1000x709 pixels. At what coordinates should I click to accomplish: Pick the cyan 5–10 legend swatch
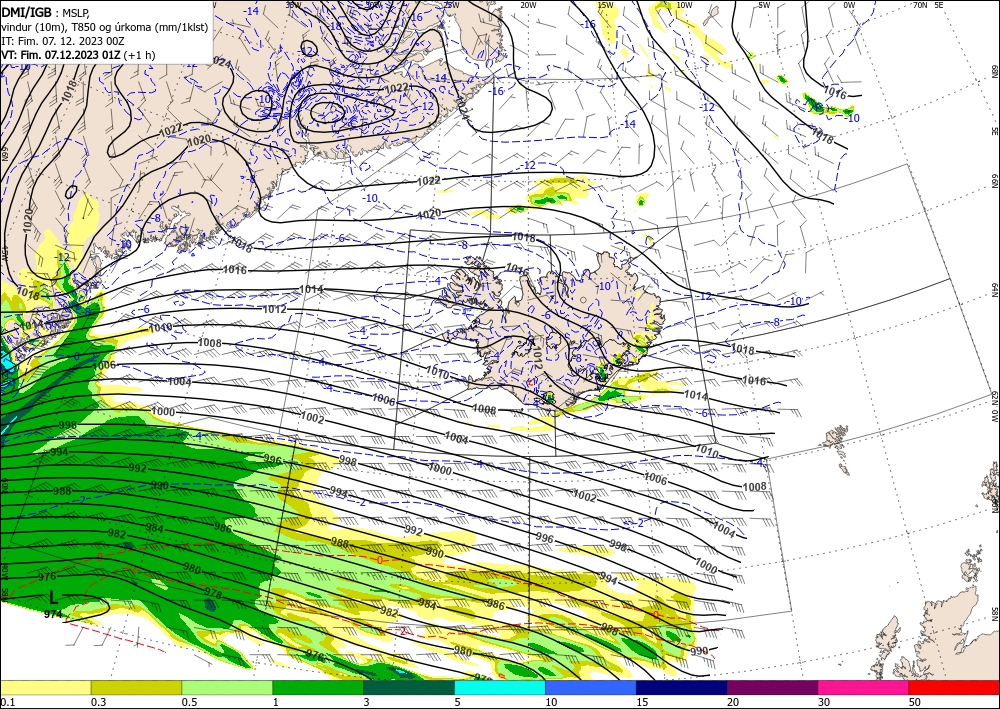pos(500,687)
